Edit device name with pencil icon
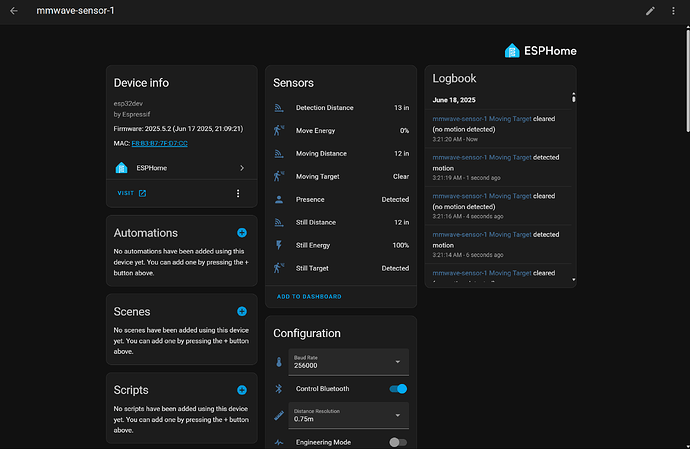690x449 pixels. pos(650,11)
